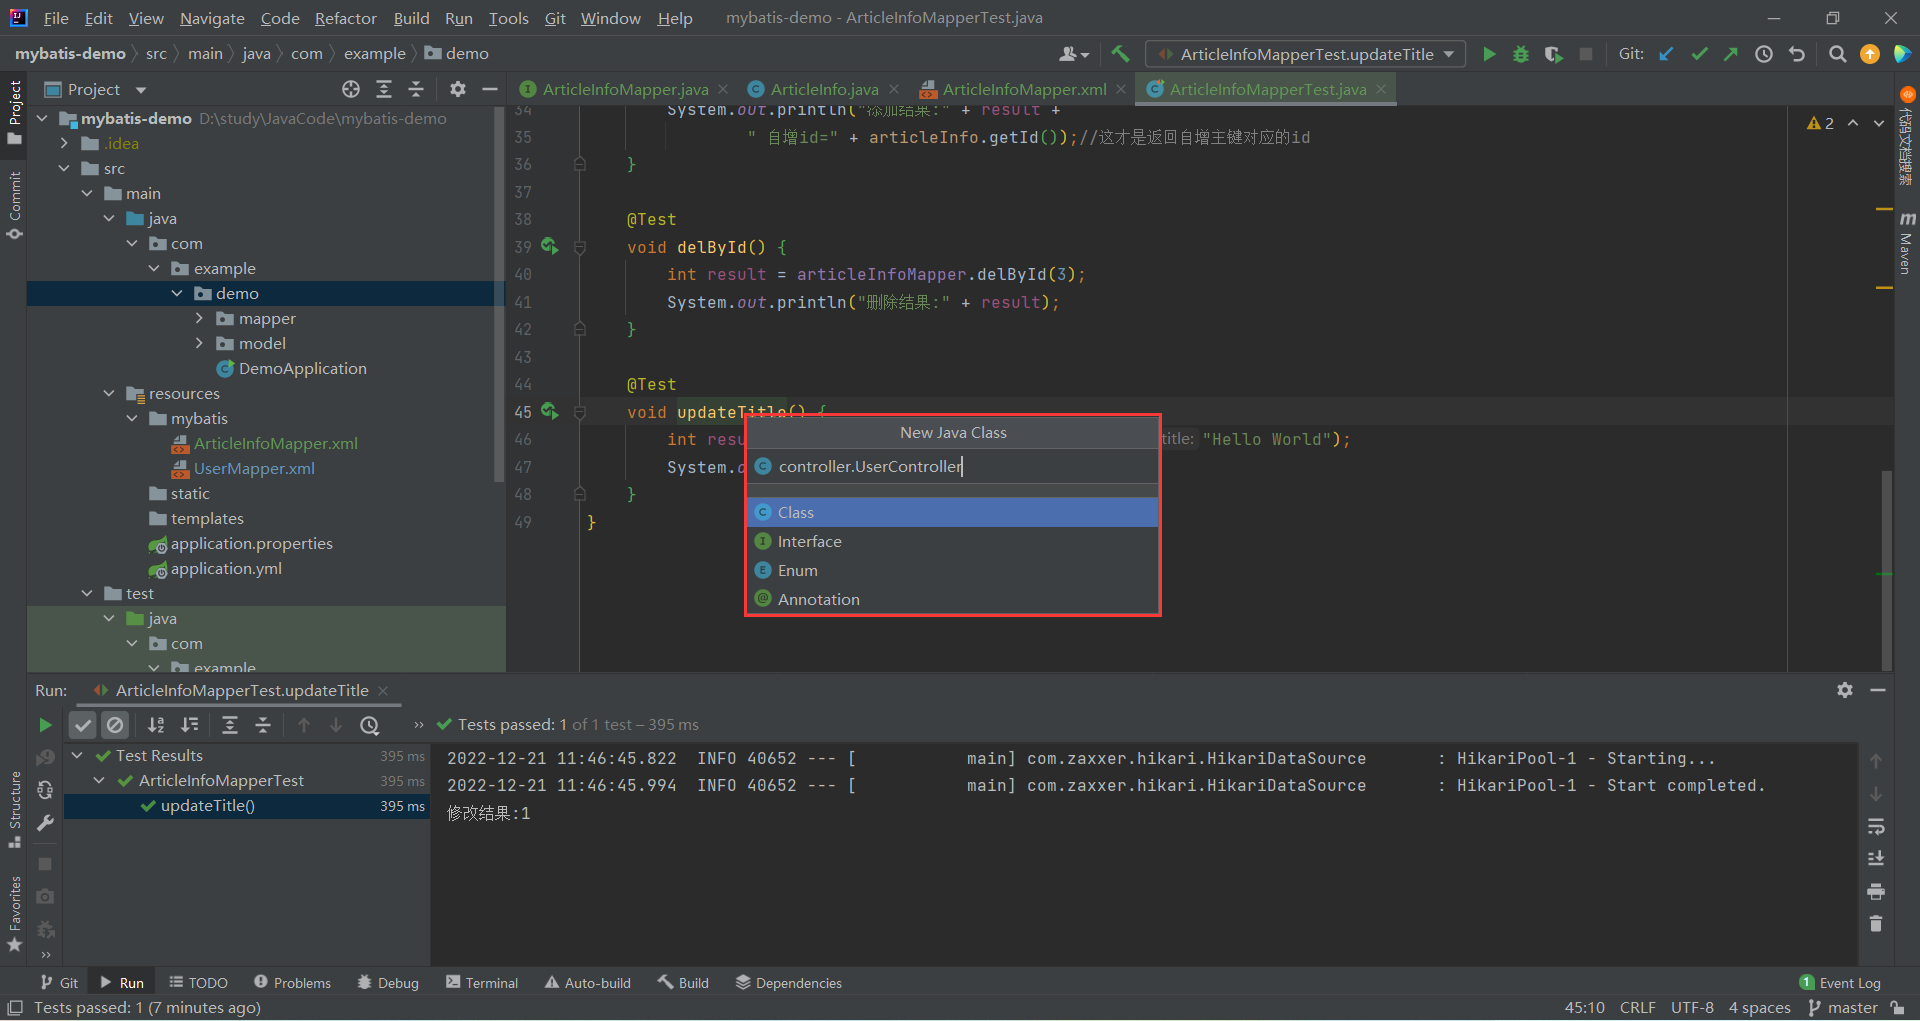Screen dimensions: 1920x1021
Task: Select Interface in New Java Class
Action: (x=952, y=541)
